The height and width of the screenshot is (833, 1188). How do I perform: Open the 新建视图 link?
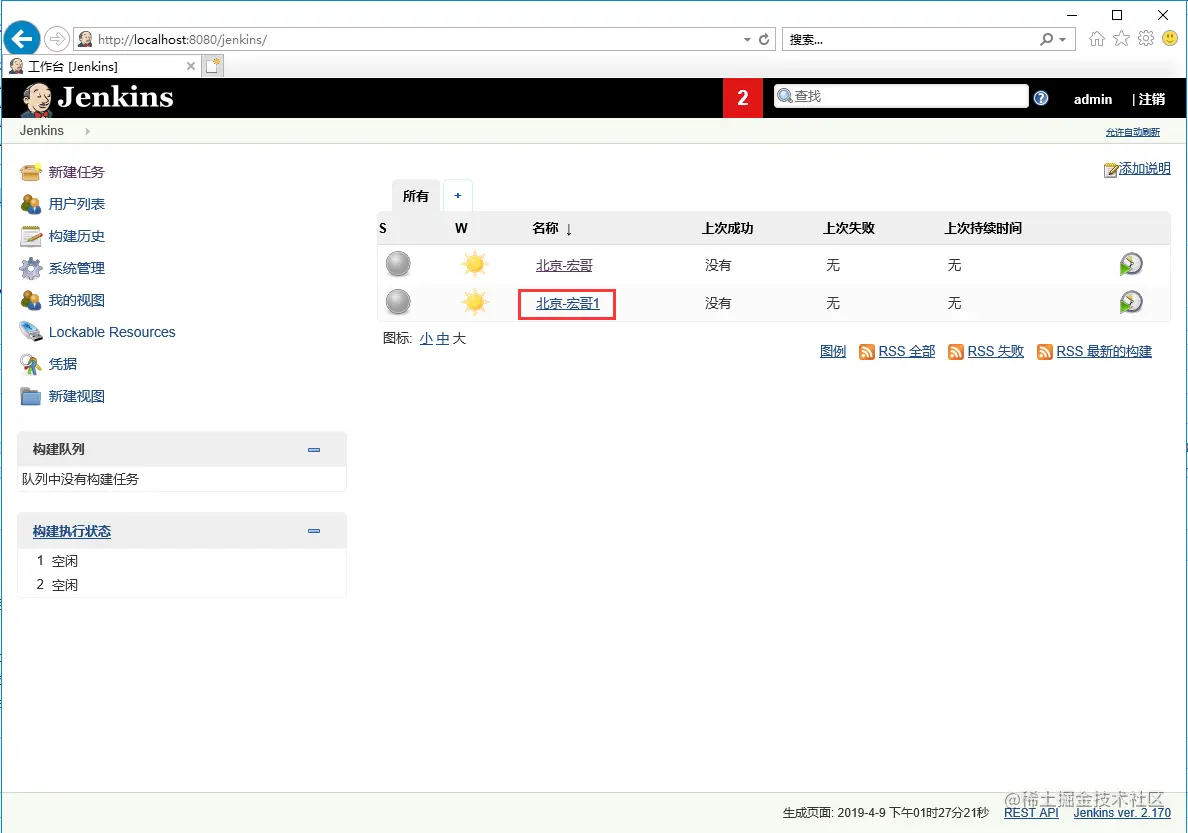77,396
